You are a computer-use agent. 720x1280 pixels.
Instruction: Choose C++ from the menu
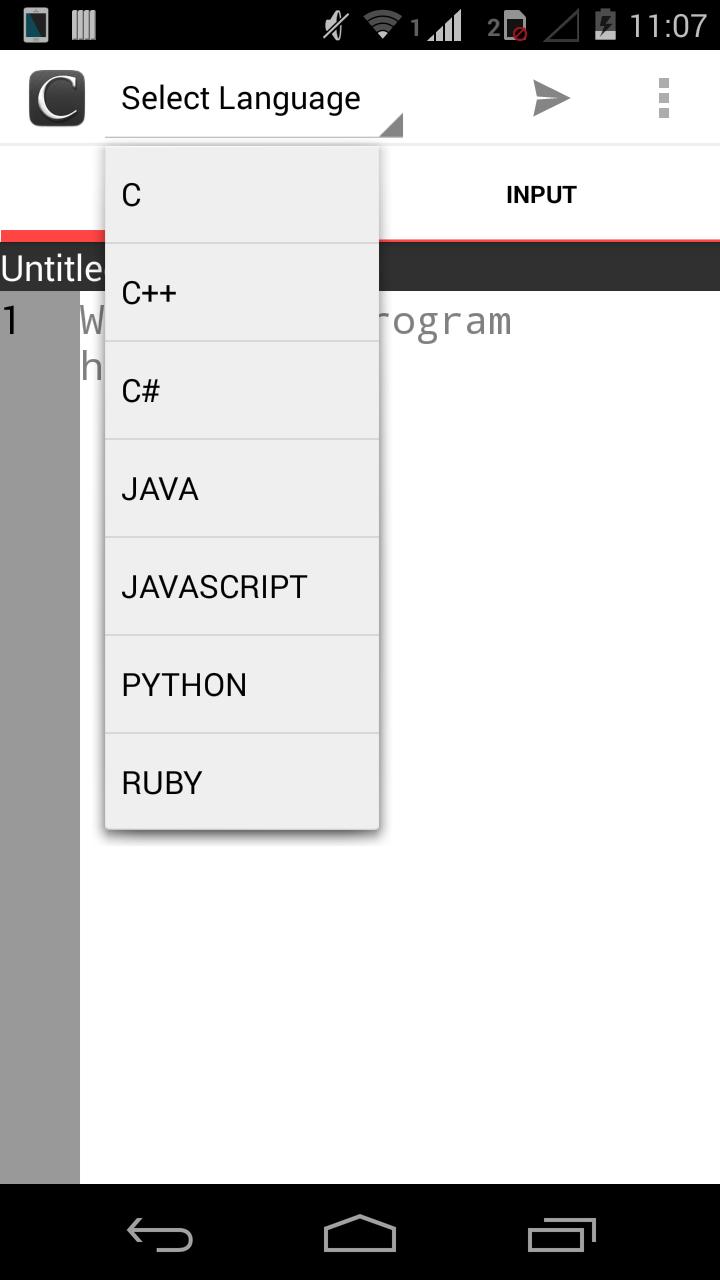click(x=240, y=292)
